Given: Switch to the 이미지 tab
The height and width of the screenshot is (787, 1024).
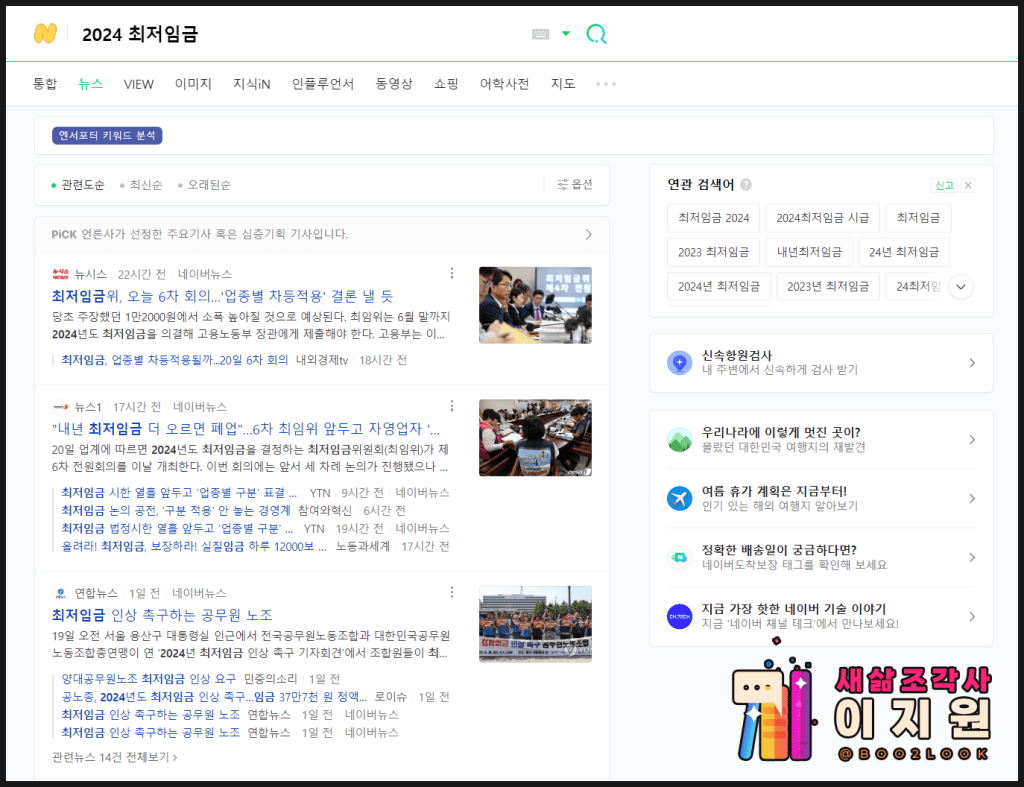Looking at the screenshot, I should 193,84.
